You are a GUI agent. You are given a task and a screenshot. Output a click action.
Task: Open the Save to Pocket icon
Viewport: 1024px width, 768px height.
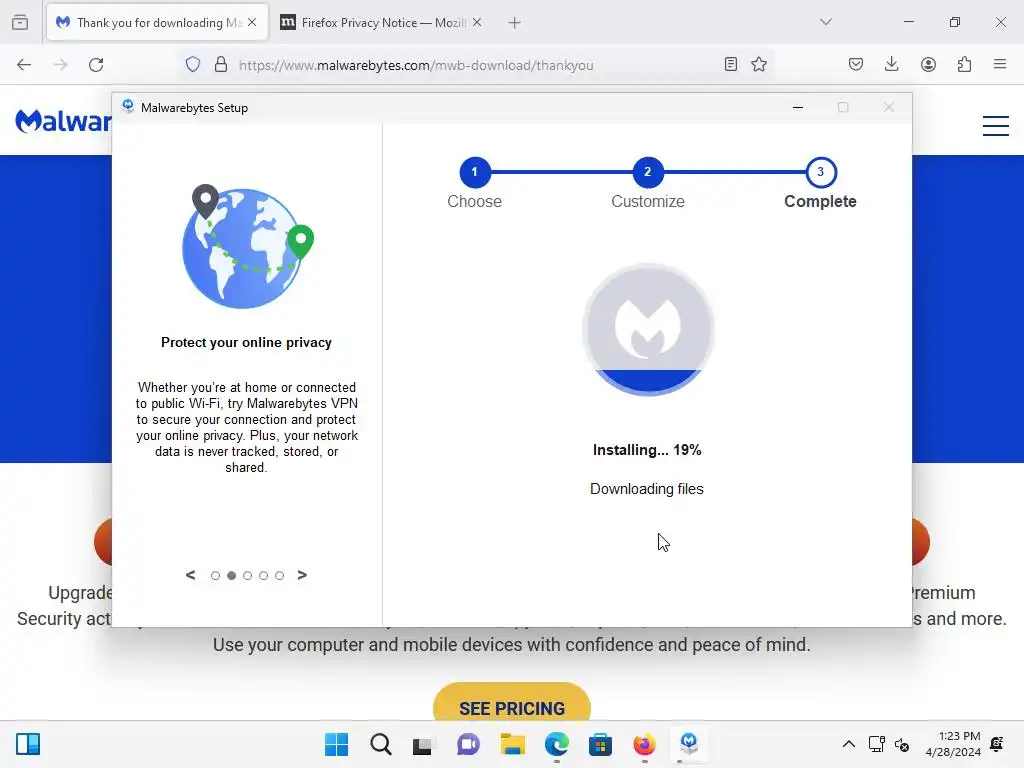click(856, 64)
